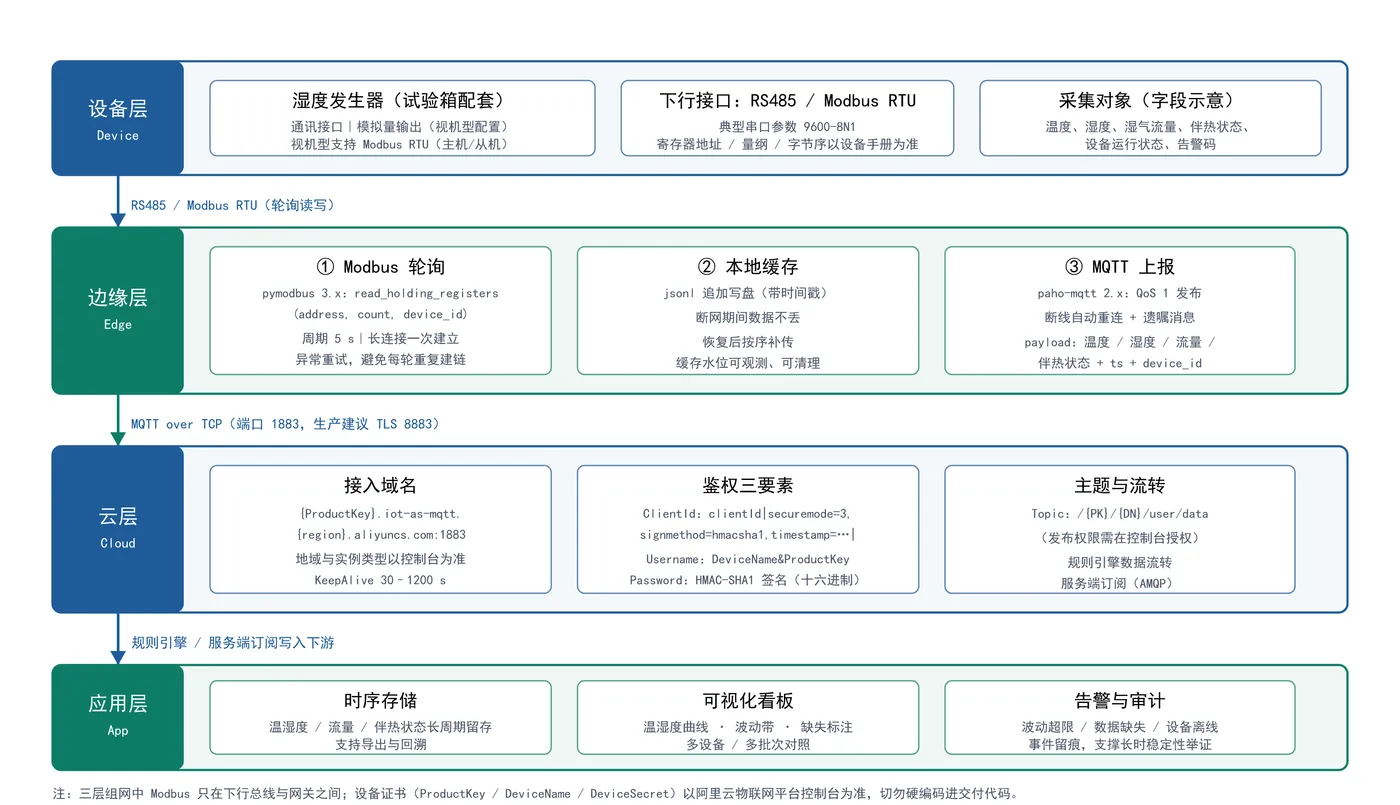Click the text paho-mqtt 2.x: QoS 1 发布
This screenshot has width=1400, height=805.
click(1120, 293)
